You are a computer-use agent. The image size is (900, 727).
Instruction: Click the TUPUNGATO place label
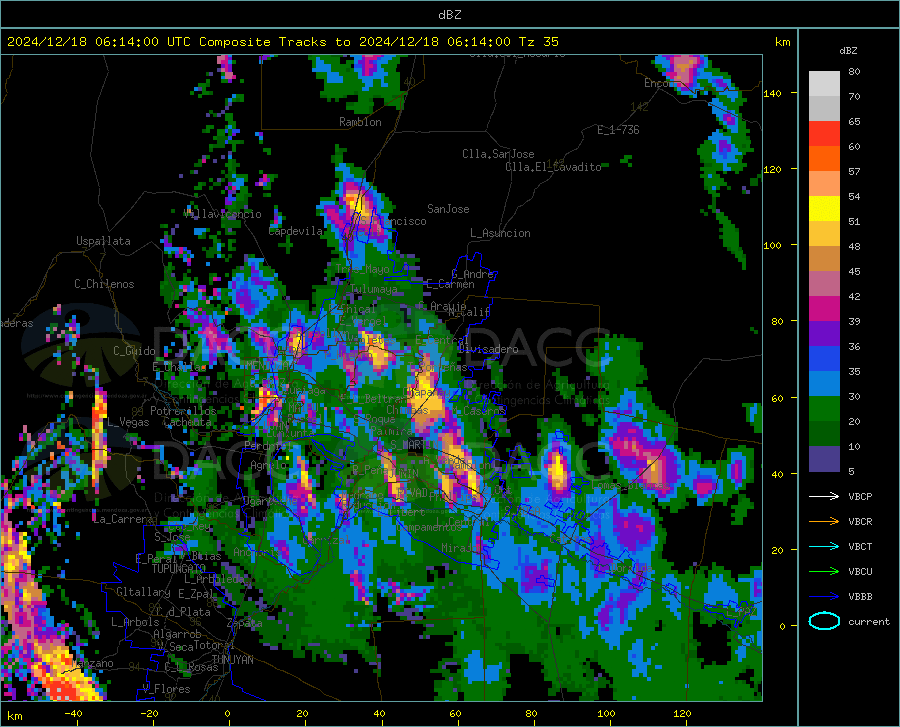pos(179,569)
